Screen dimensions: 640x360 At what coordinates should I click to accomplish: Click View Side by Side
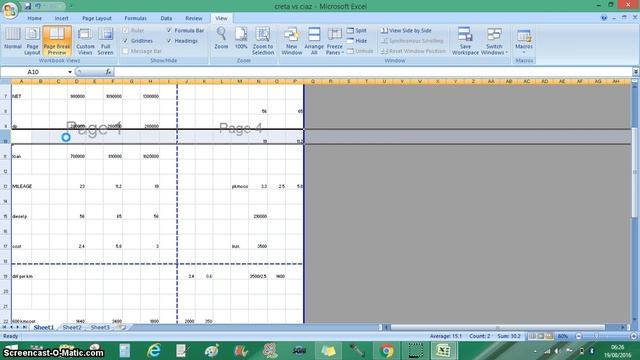point(406,31)
